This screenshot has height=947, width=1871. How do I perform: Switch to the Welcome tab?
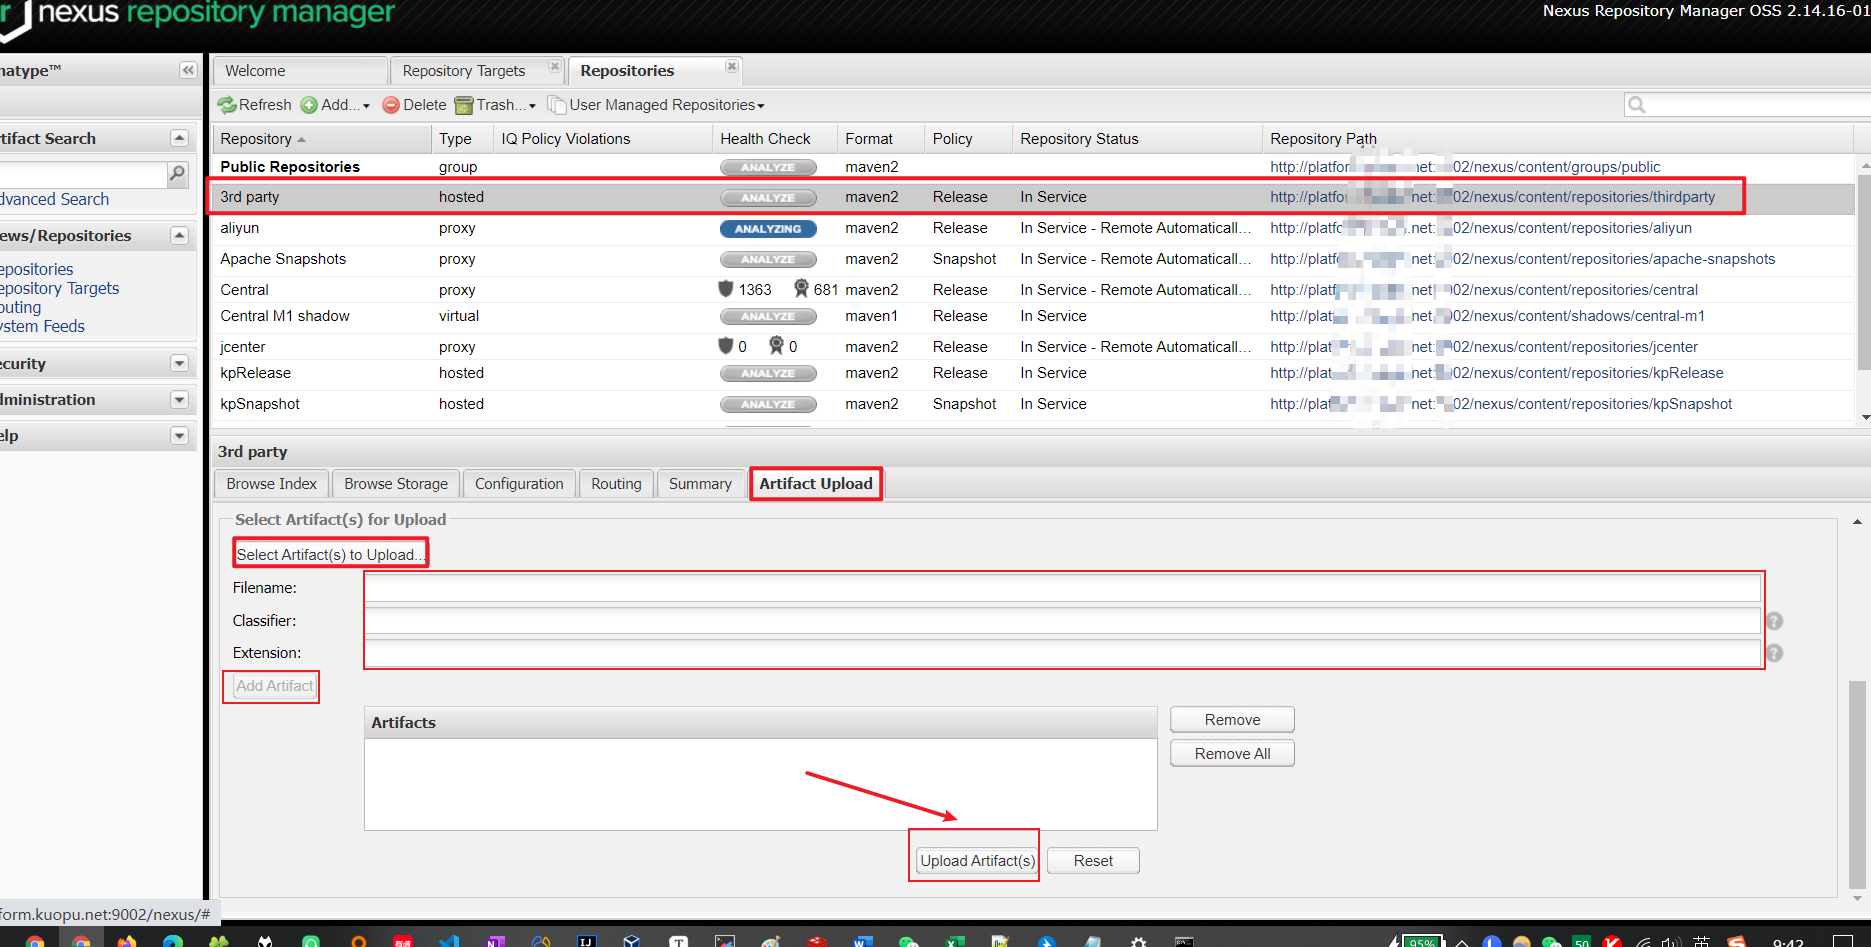300,71
